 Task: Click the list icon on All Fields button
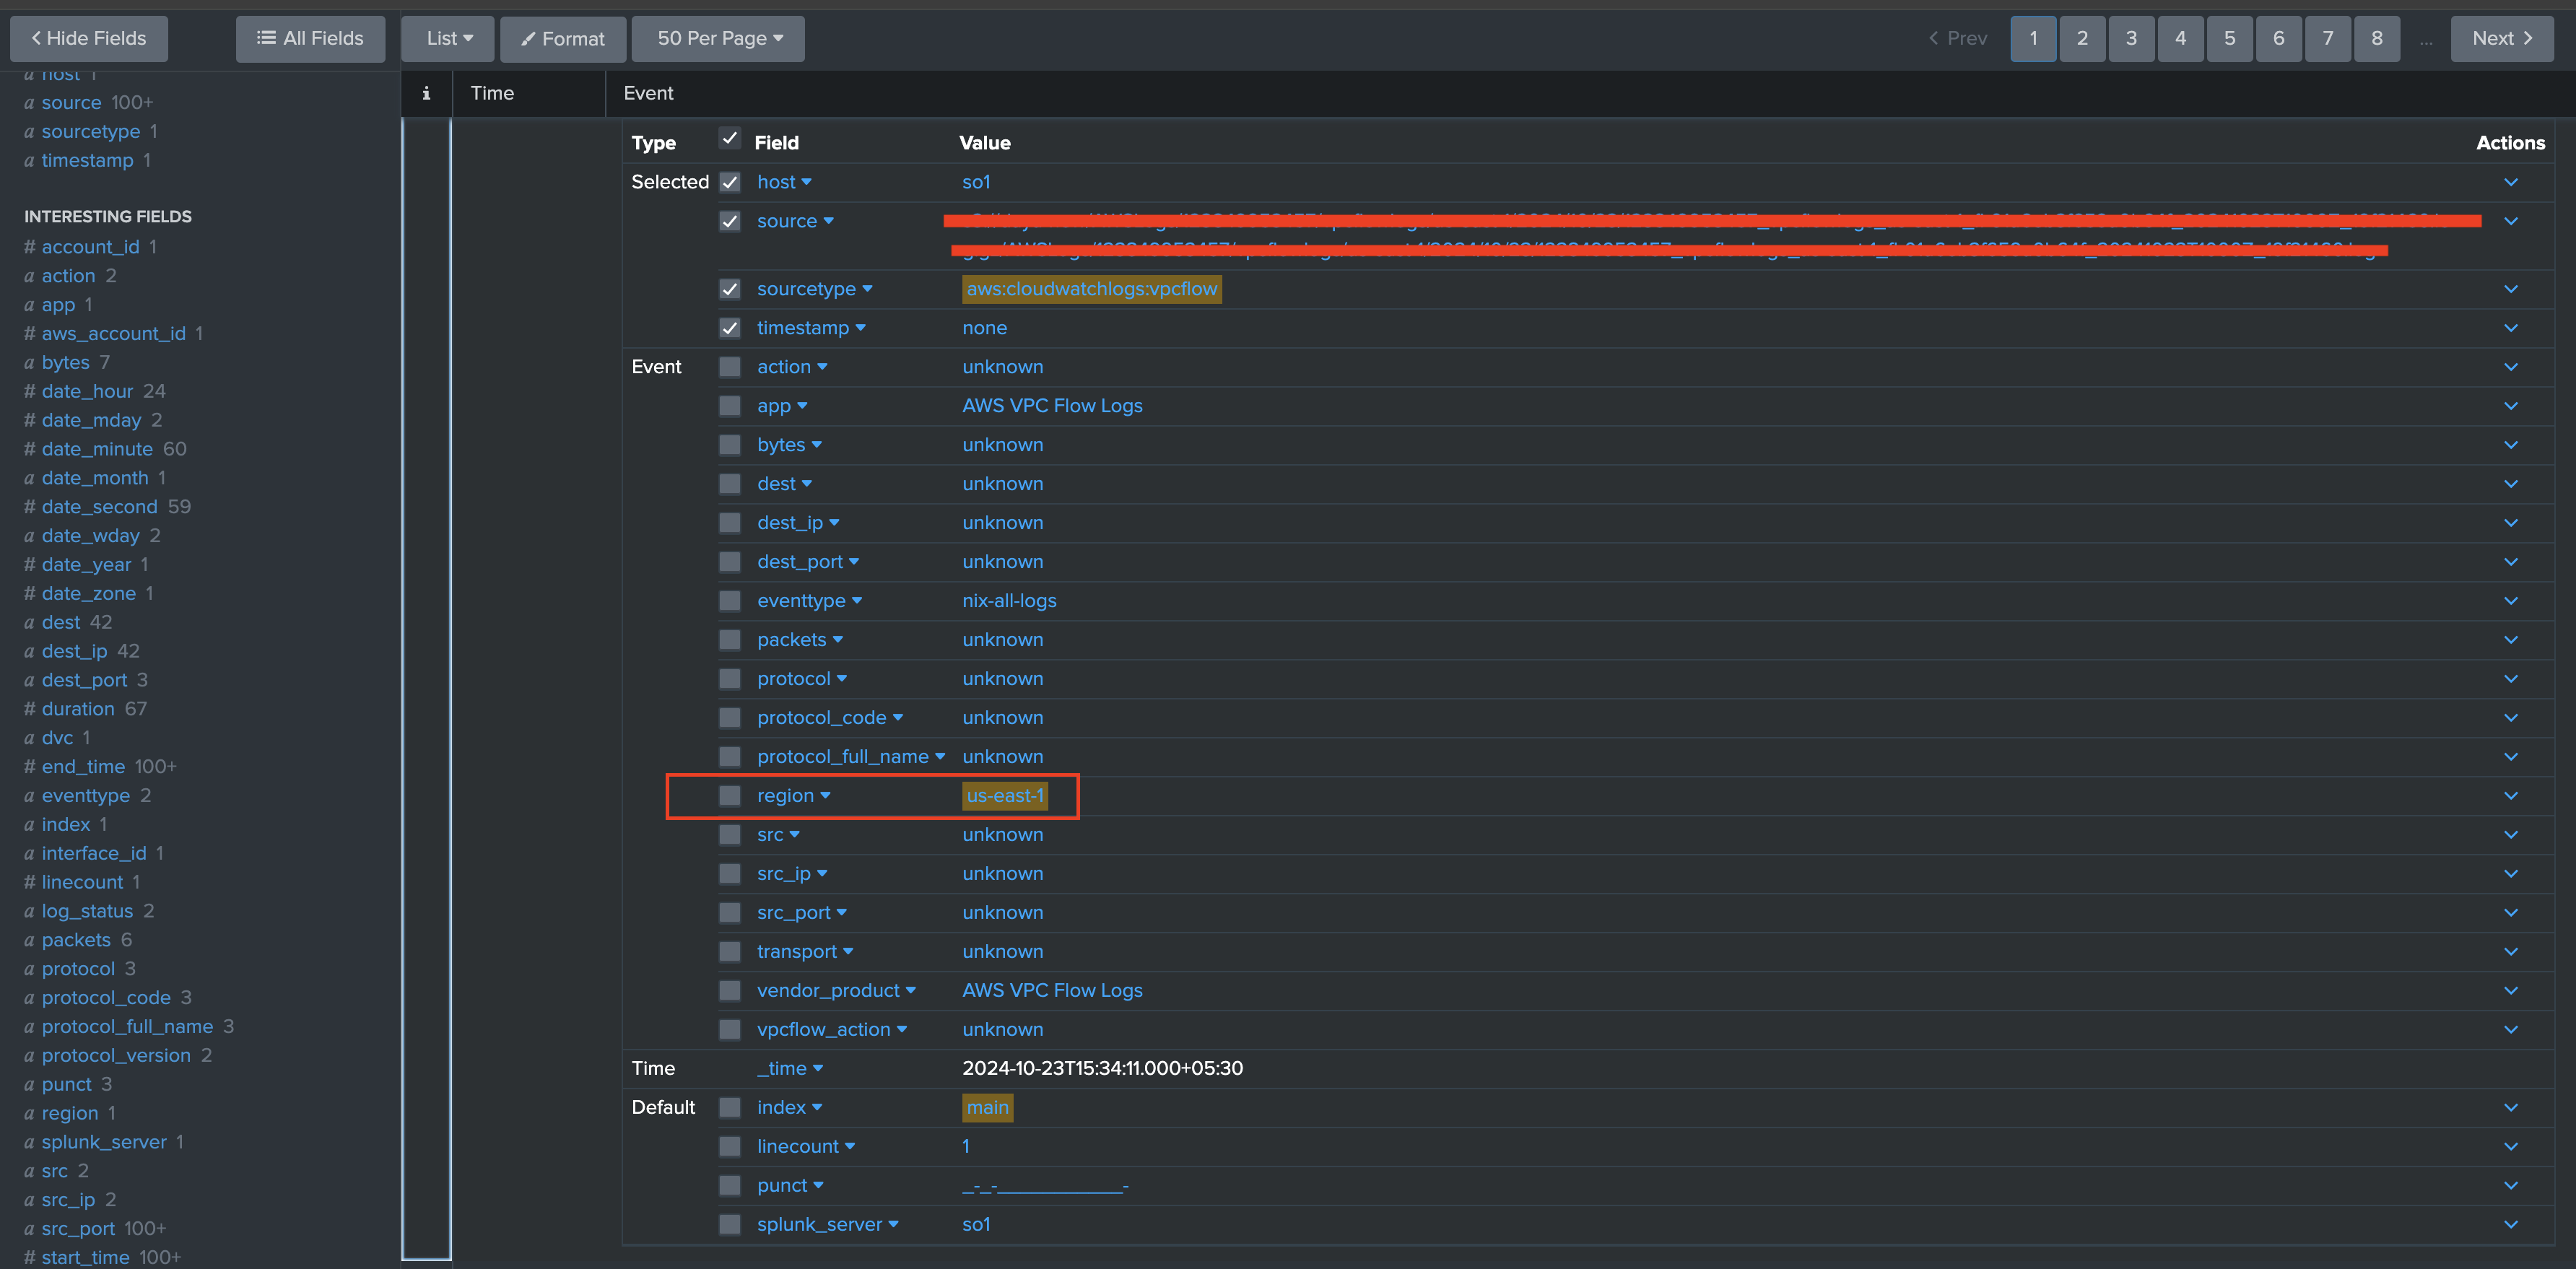point(266,38)
